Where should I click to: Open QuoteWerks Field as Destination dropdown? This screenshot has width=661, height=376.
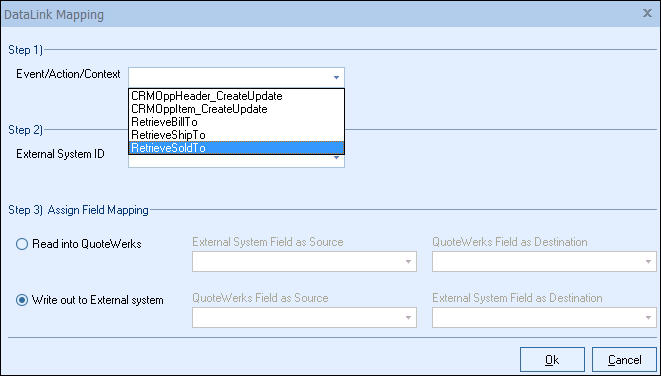pyautogui.click(x=544, y=262)
